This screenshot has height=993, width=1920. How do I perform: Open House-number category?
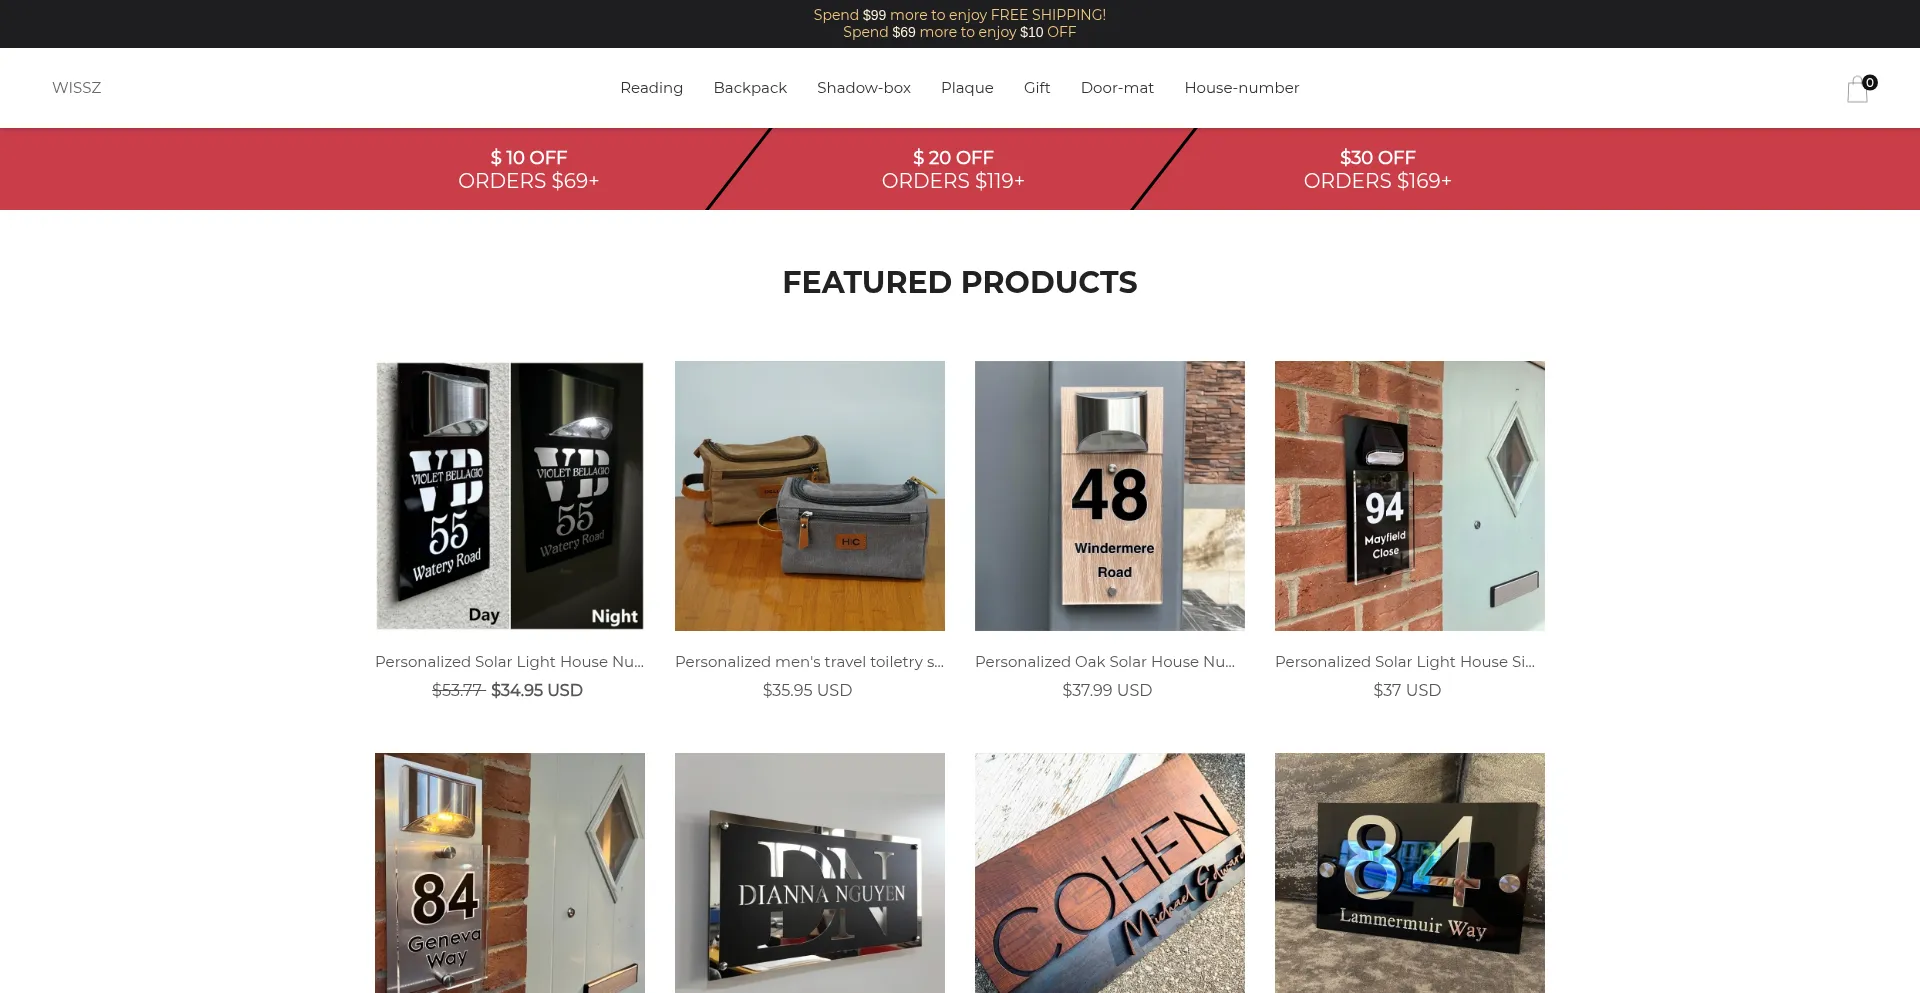[1242, 88]
